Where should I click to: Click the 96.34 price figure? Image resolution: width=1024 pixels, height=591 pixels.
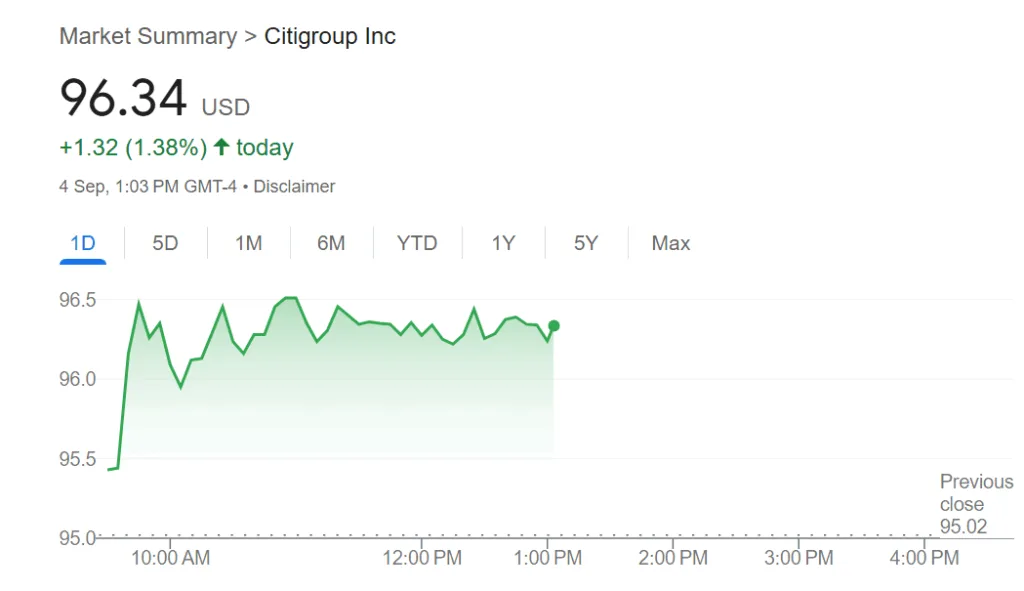pyautogui.click(x=123, y=98)
